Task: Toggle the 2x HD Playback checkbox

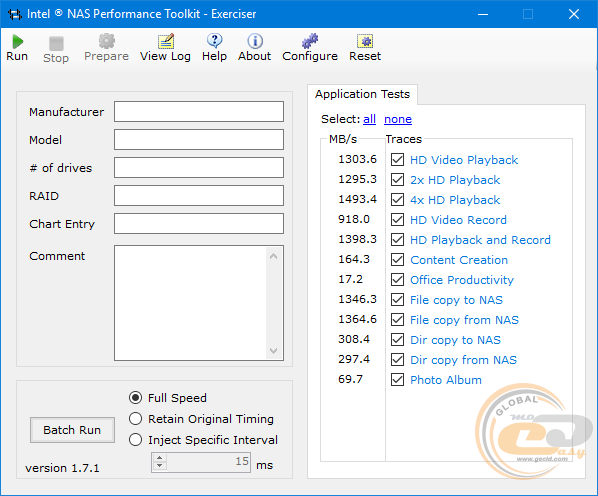Action: (x=397, y=180)
